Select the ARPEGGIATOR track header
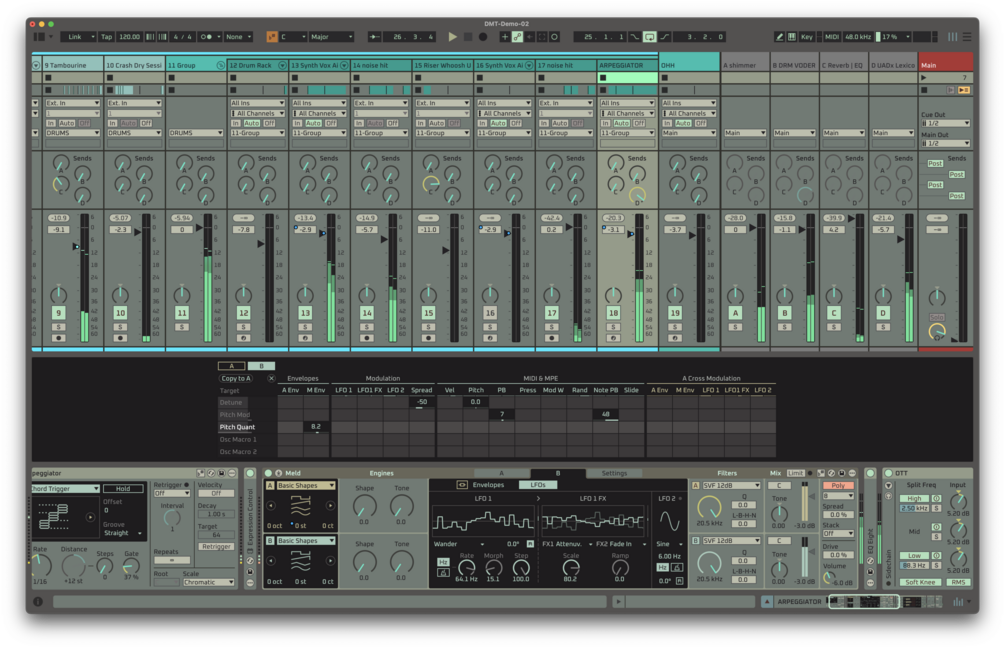 coord(627,65)
